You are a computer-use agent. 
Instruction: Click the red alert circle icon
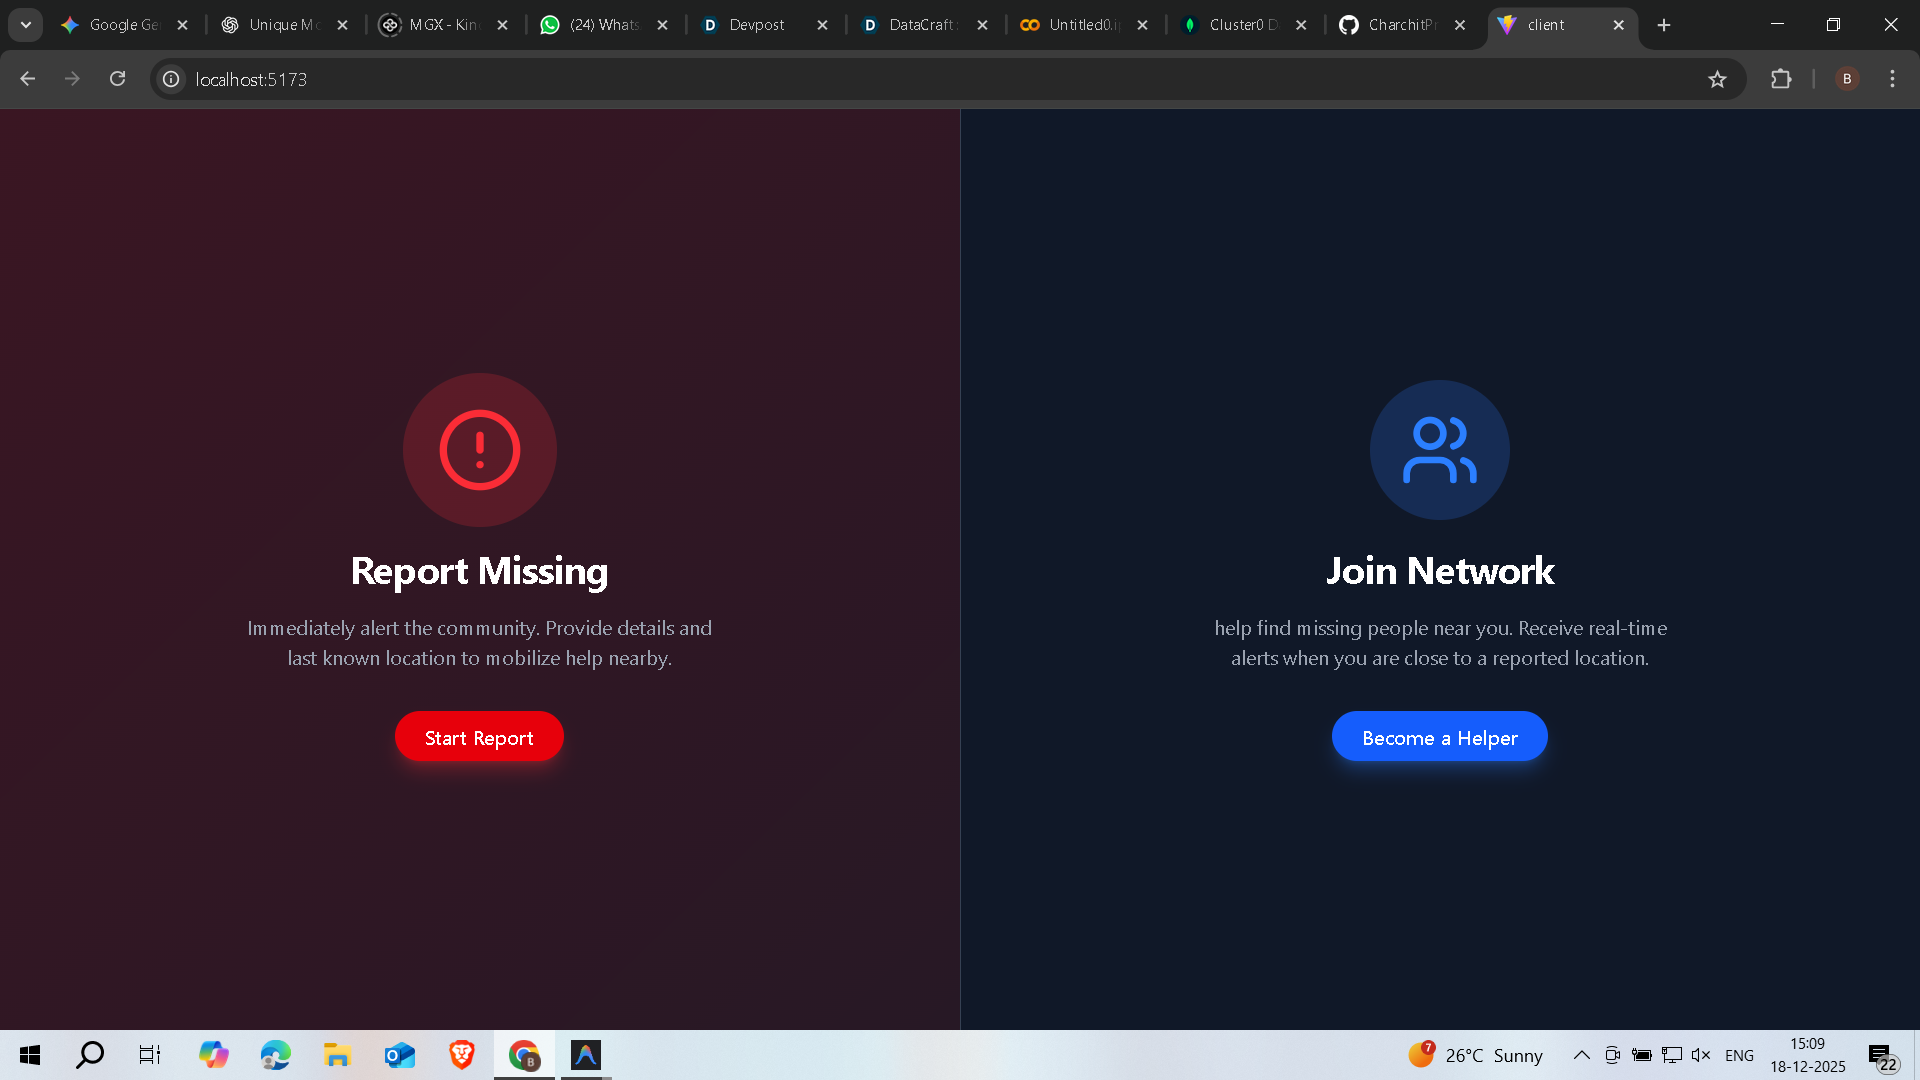point(479,450)
